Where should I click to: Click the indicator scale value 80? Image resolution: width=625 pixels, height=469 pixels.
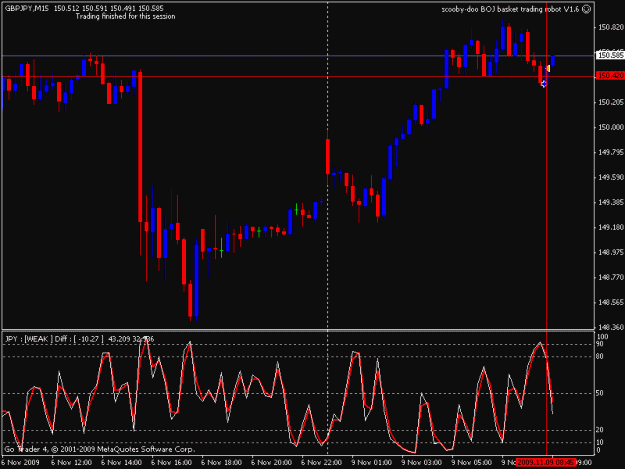pos(600,357)
